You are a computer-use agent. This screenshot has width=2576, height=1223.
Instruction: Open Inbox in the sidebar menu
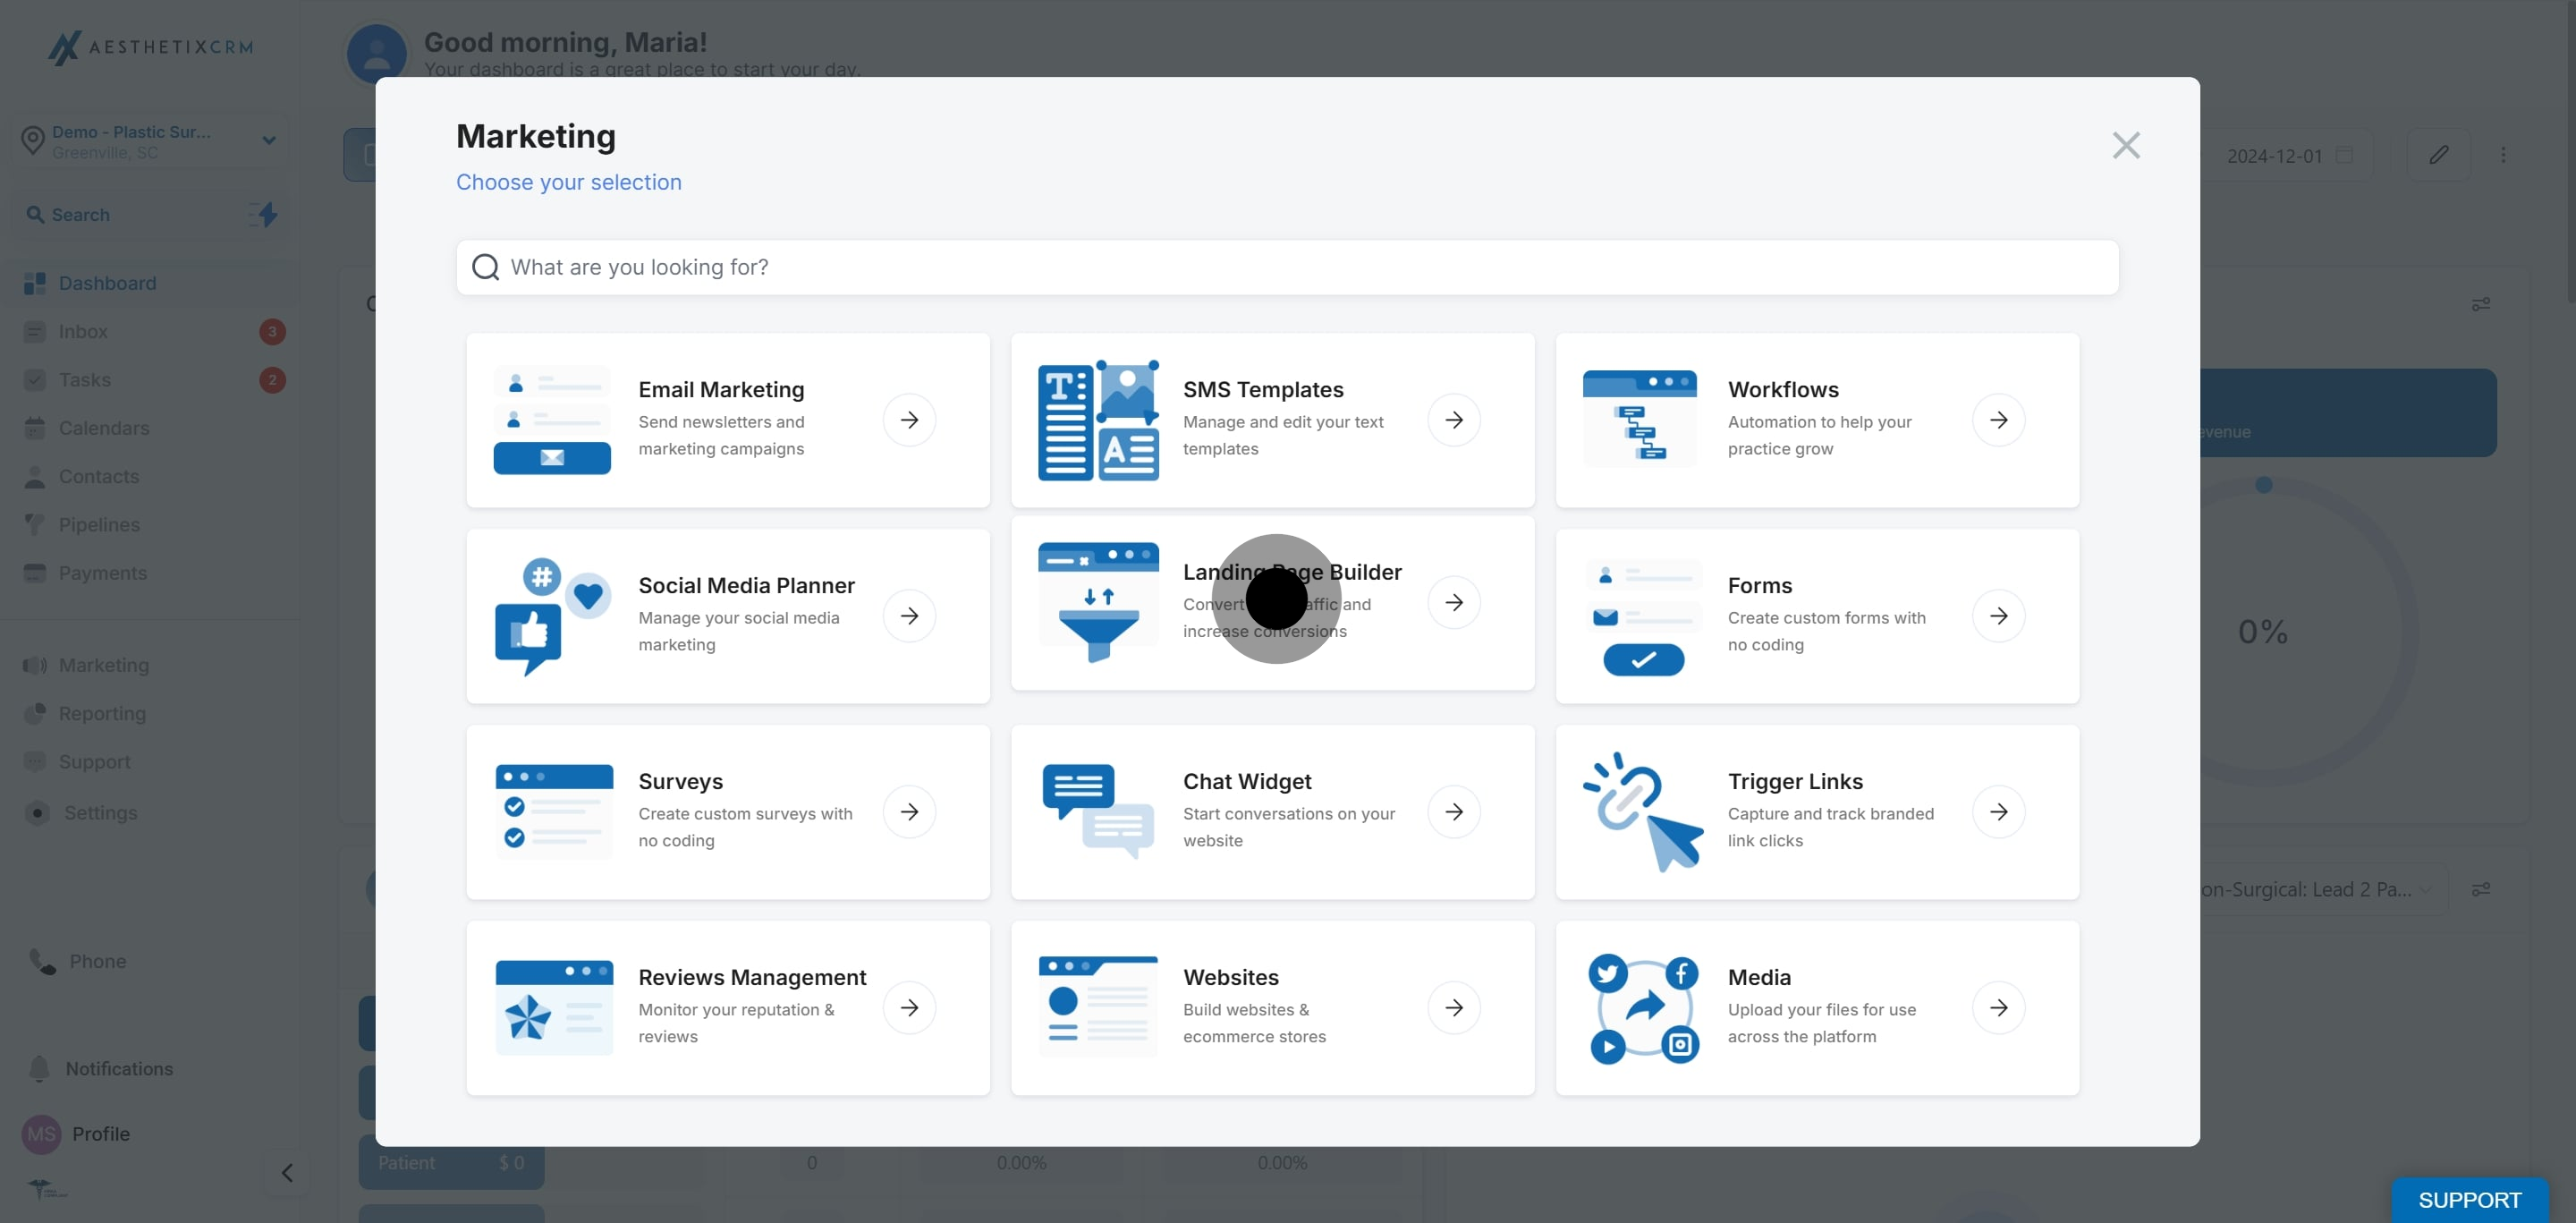(x=83, y=332)
